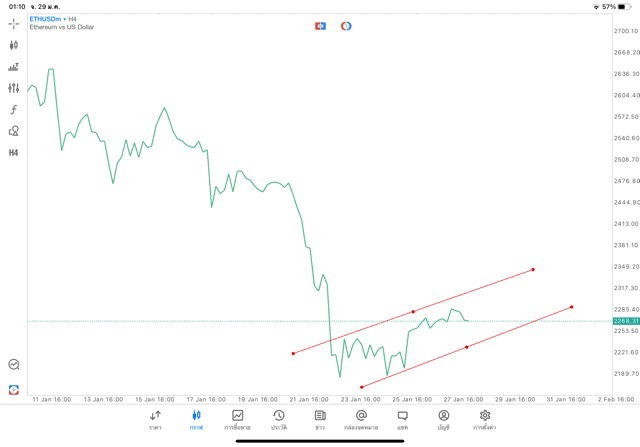The height and width of the screenshot is (447, 640).
Task: Open the ข่าว (News) tab
Action: (x=320, y=419)
